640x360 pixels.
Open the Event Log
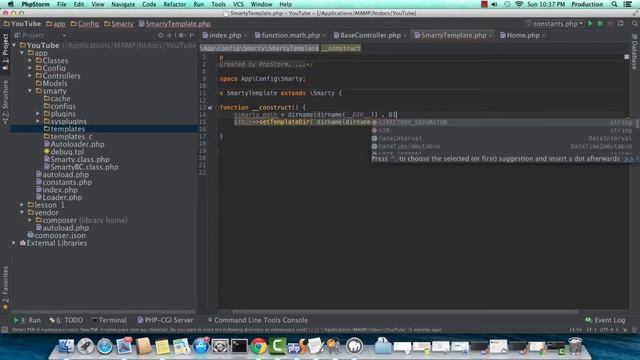(605, 320)
